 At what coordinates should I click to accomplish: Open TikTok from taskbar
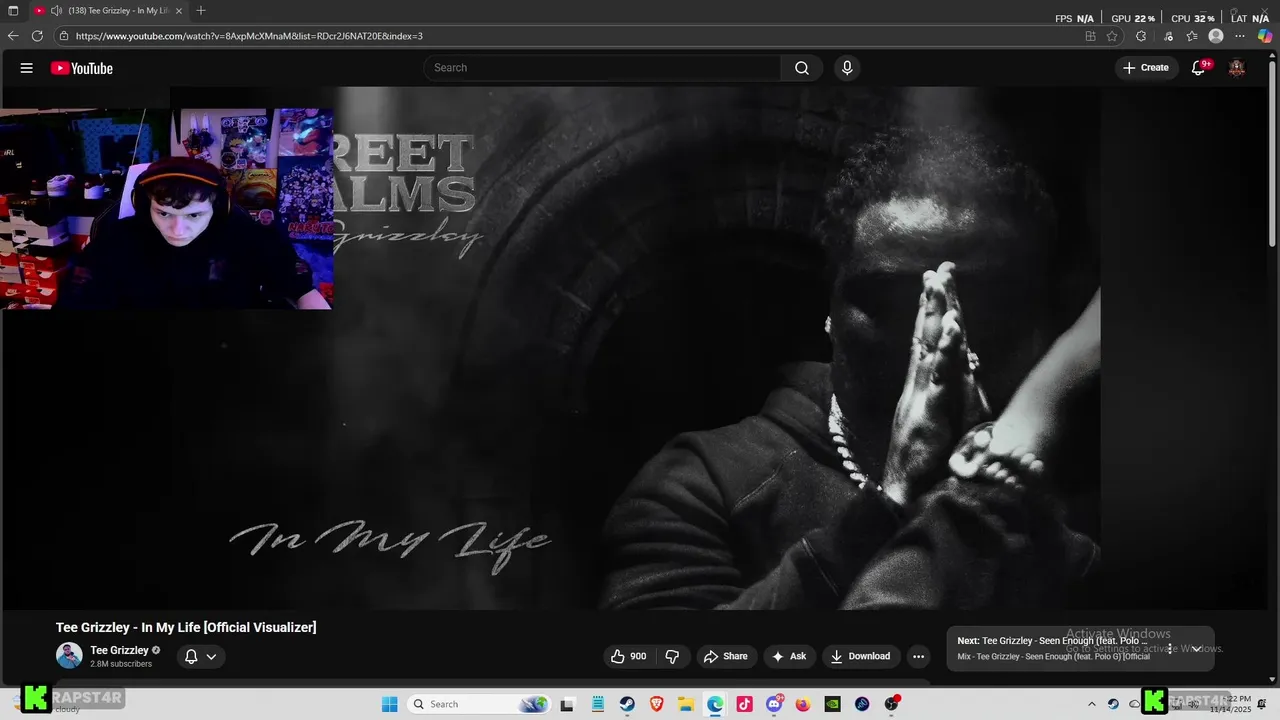point(744,704)
